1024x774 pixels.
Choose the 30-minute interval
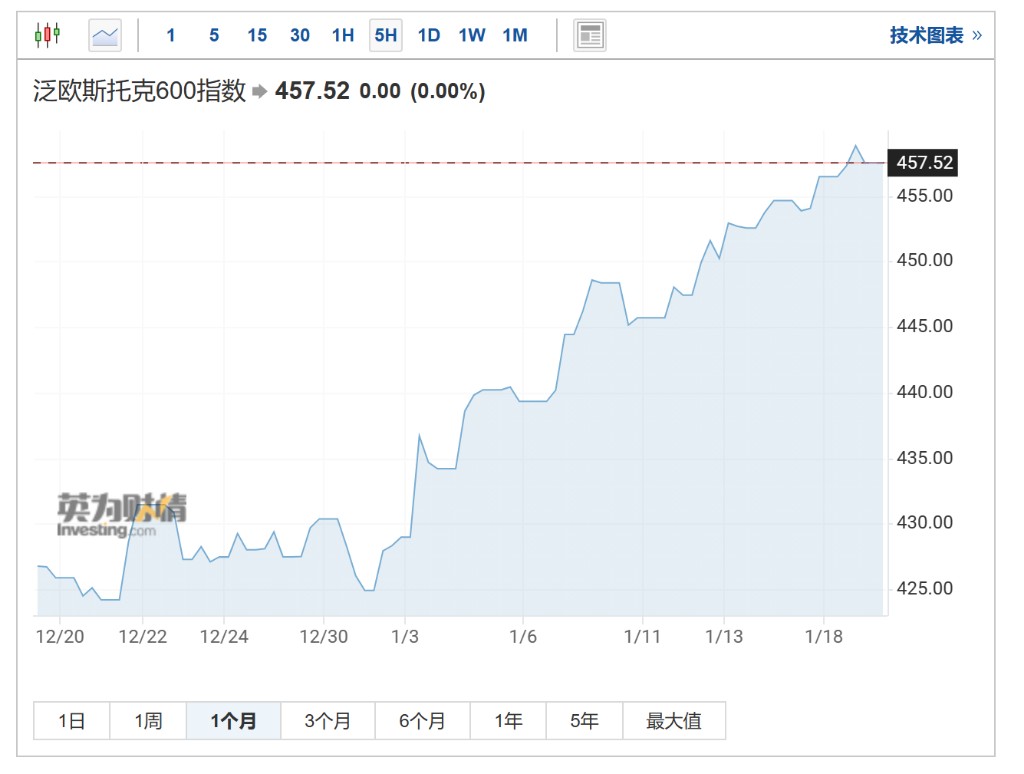(x=300, y=36)
